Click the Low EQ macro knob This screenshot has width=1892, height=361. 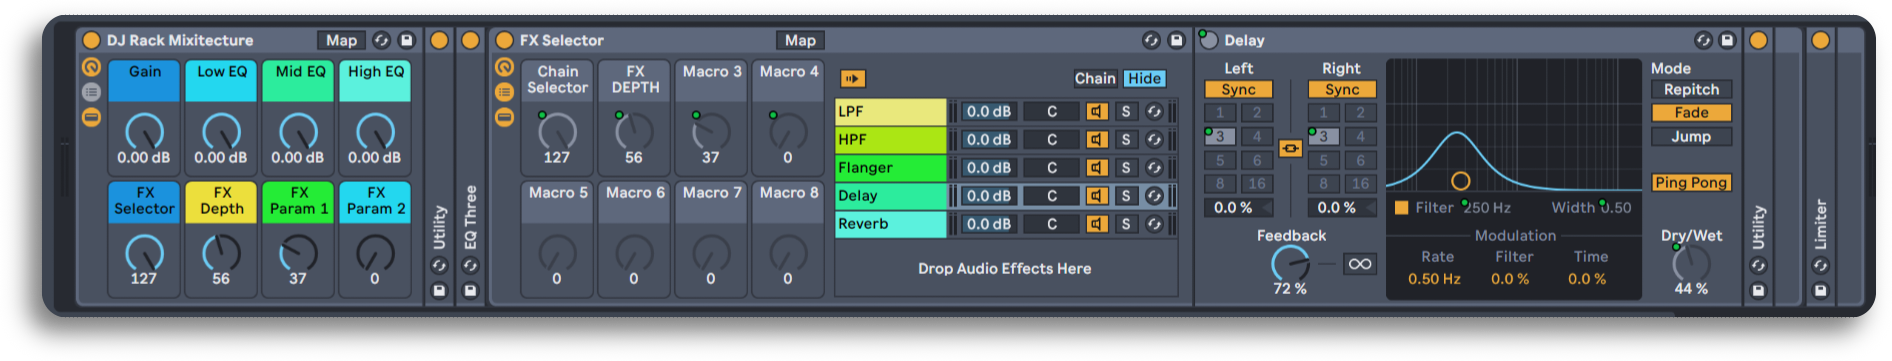[221, 131]
